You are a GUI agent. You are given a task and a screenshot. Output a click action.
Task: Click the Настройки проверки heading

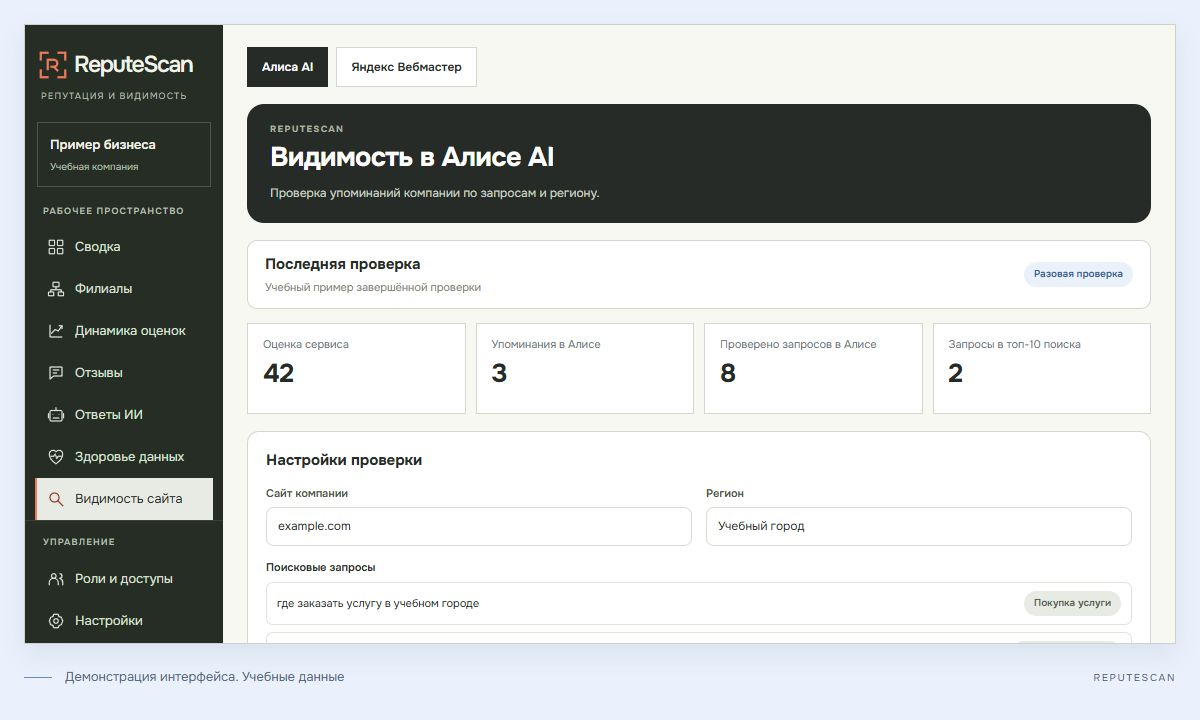344,460
